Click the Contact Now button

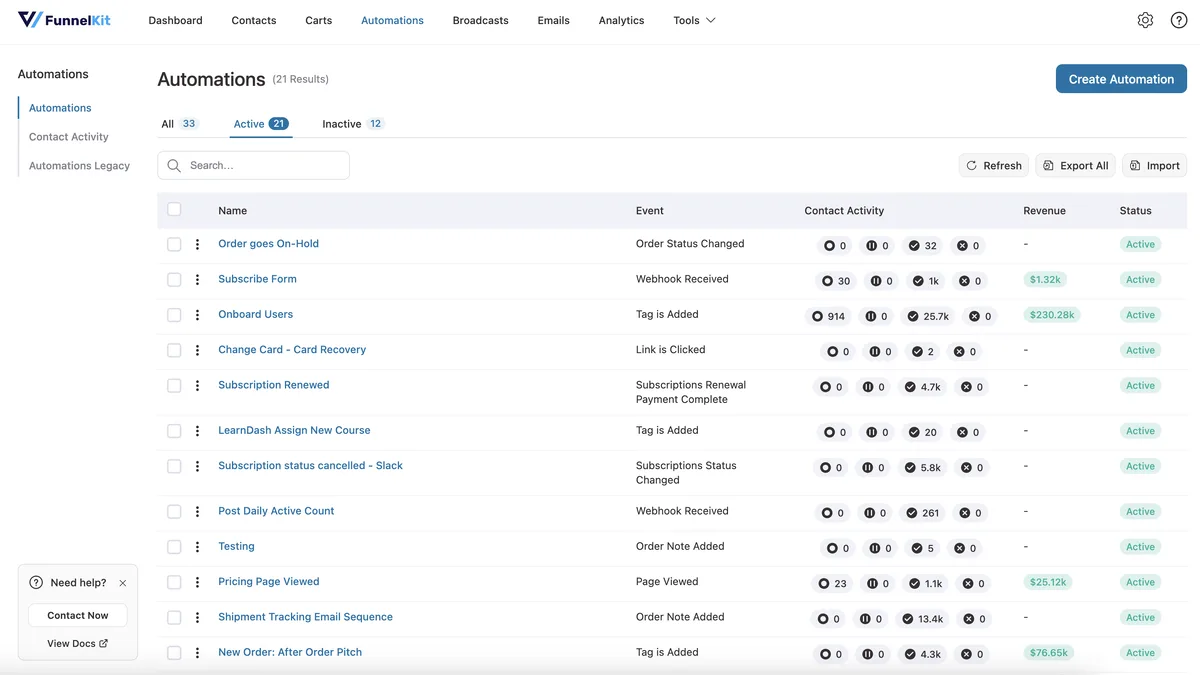[78, 615]
